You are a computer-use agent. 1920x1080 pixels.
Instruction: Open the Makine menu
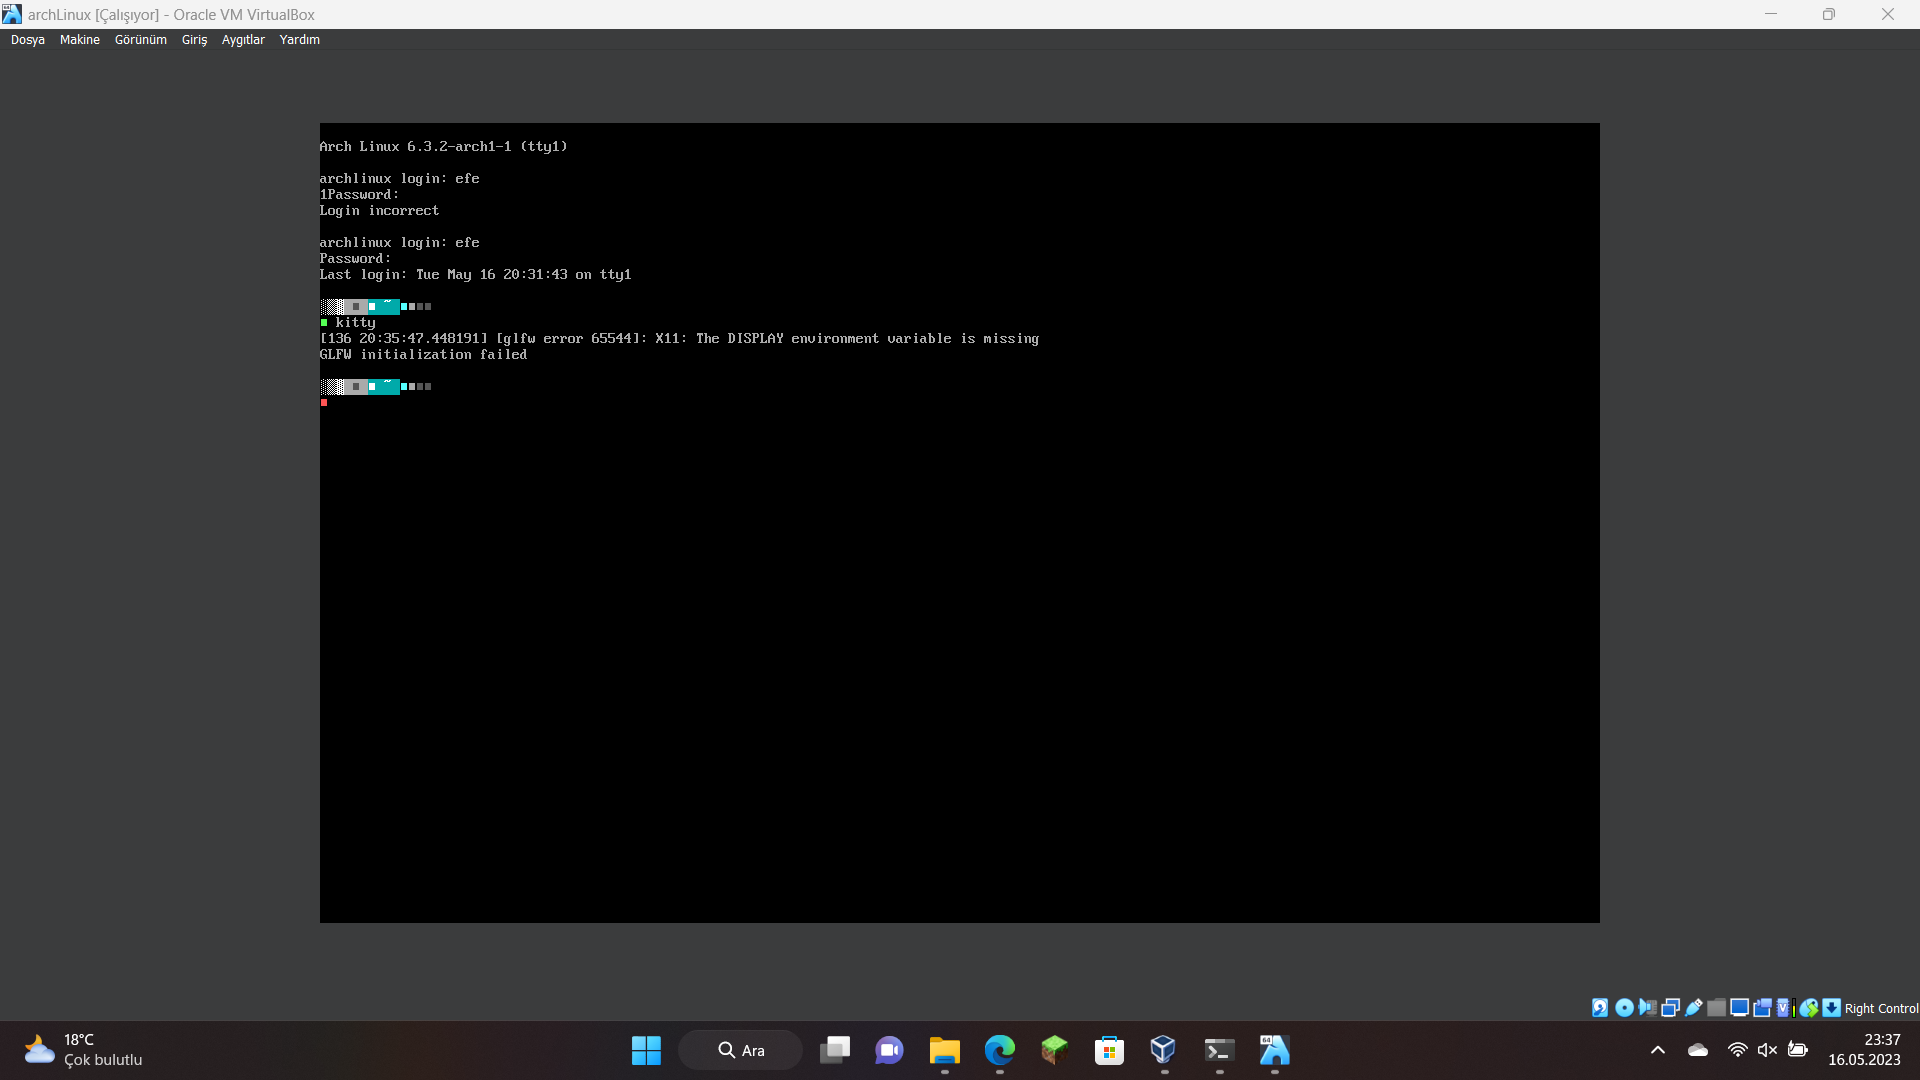tap(80, 40)
